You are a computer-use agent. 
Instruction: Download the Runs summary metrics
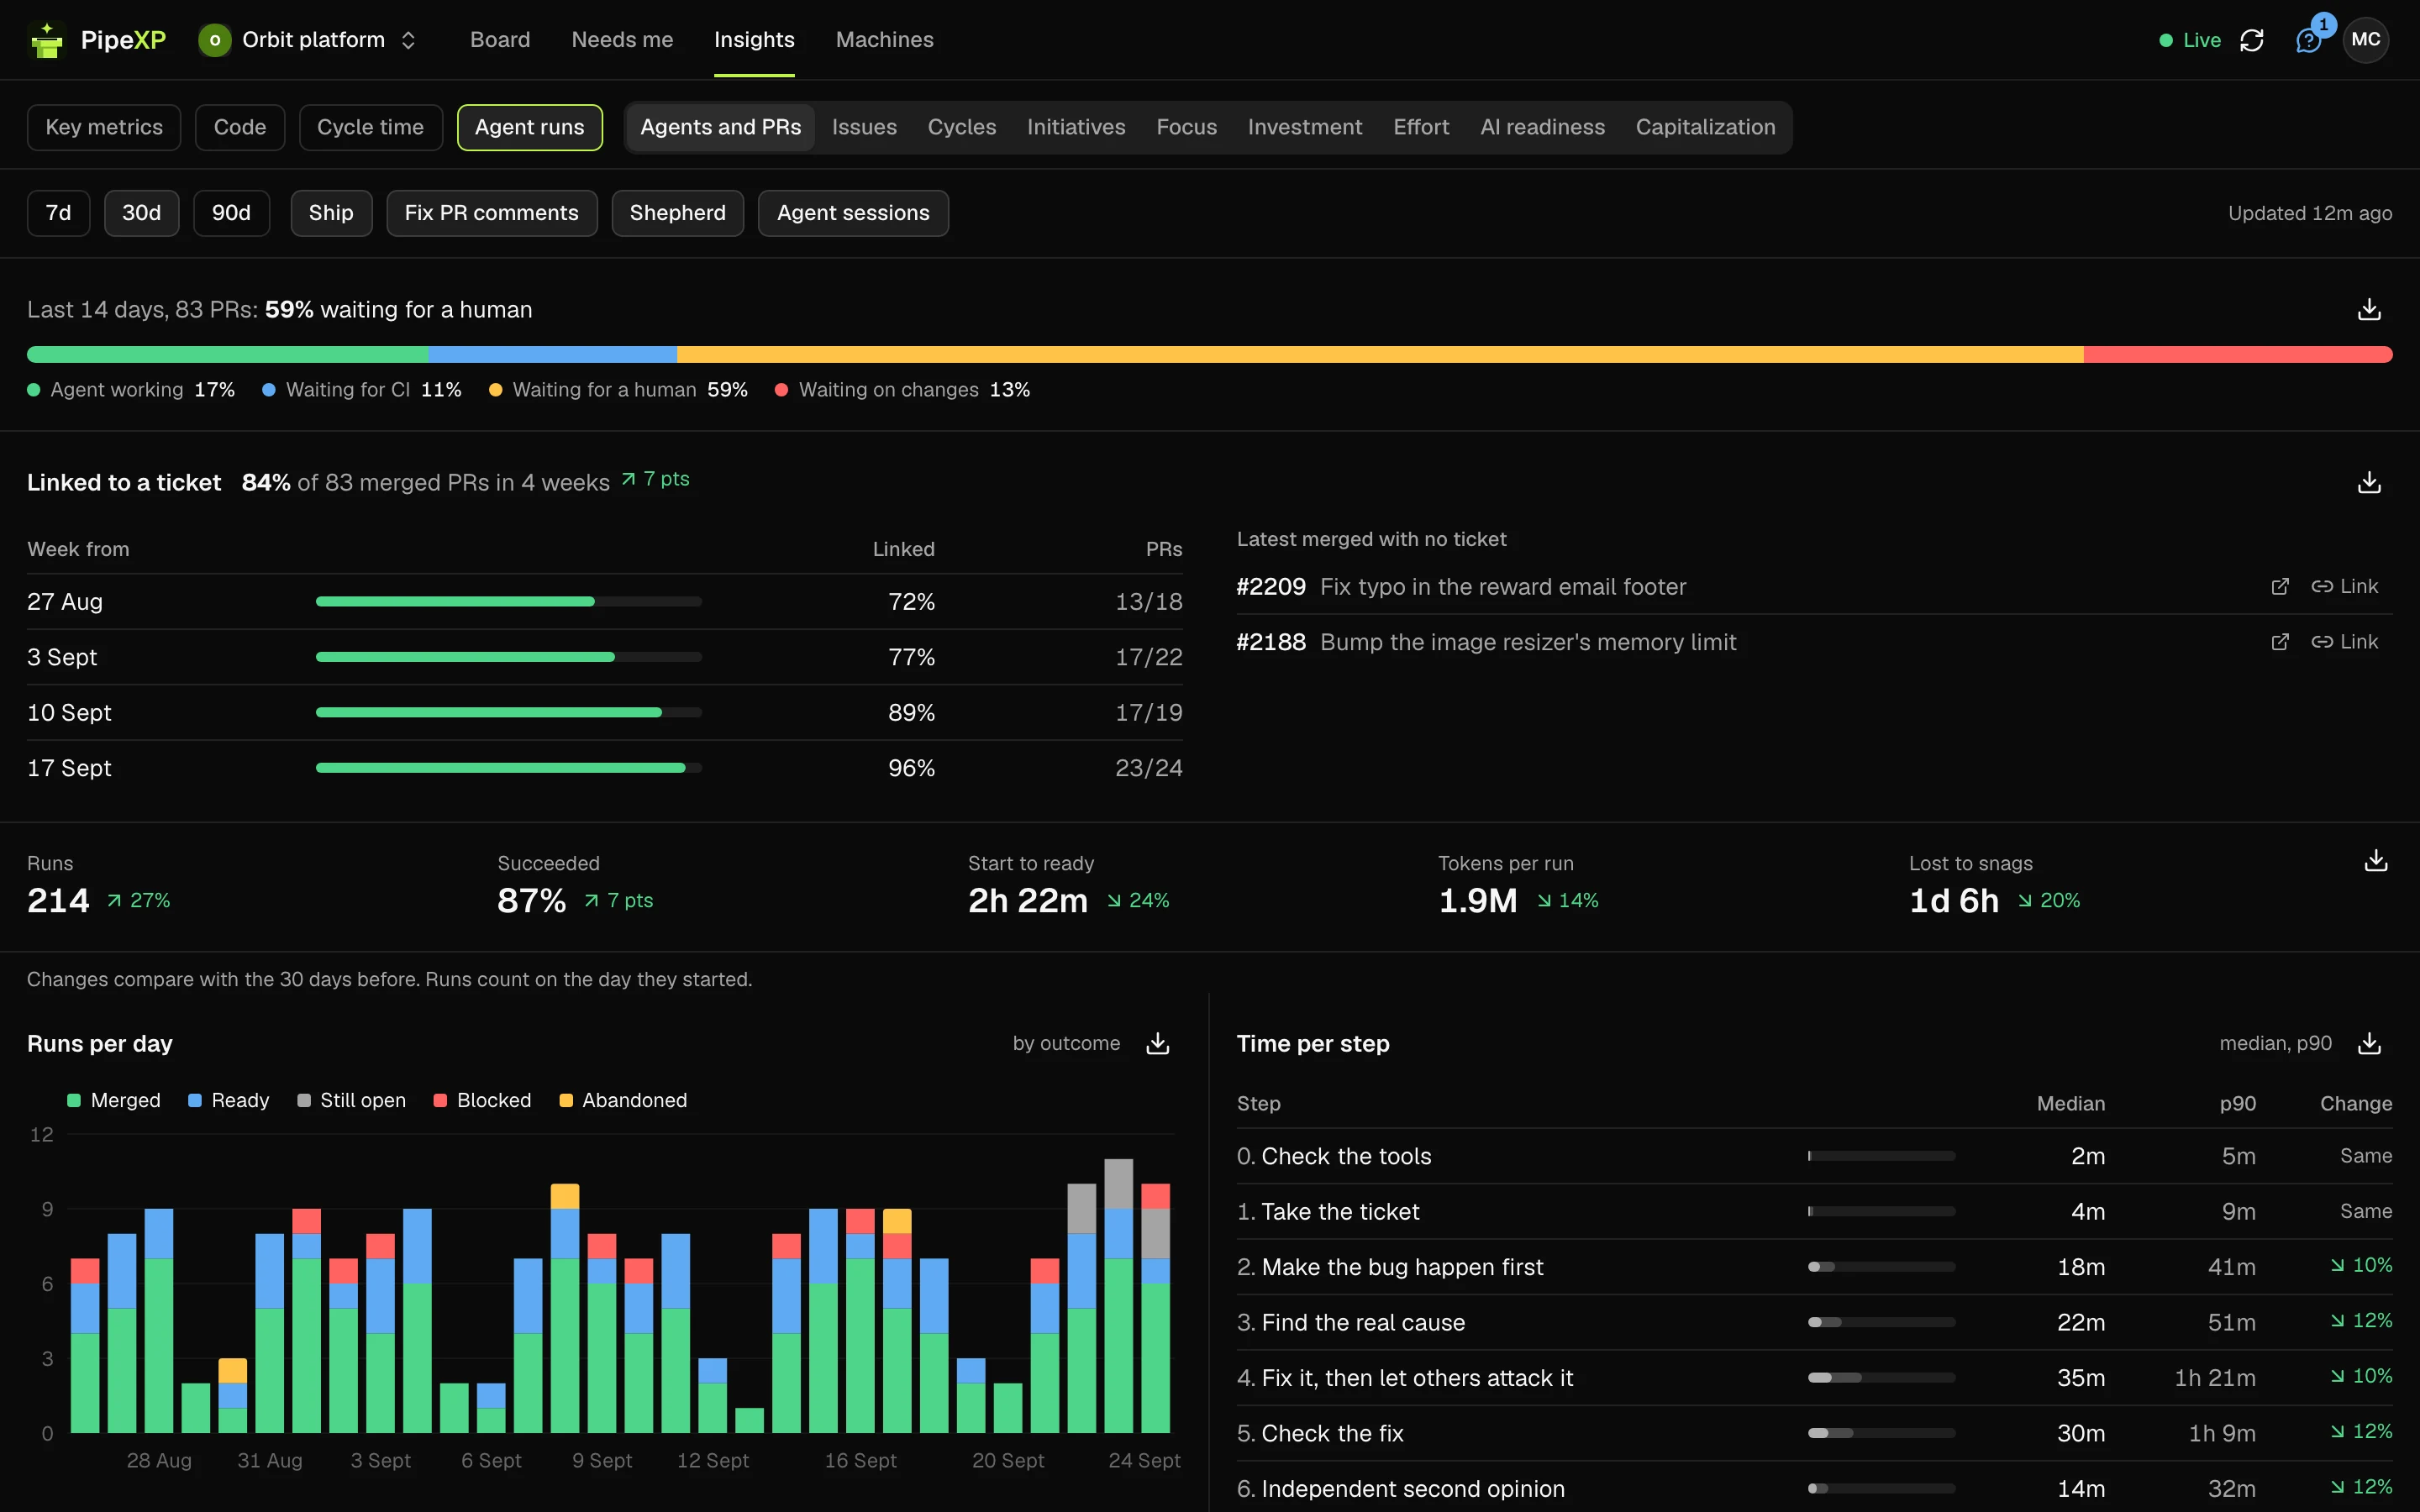2376,861
